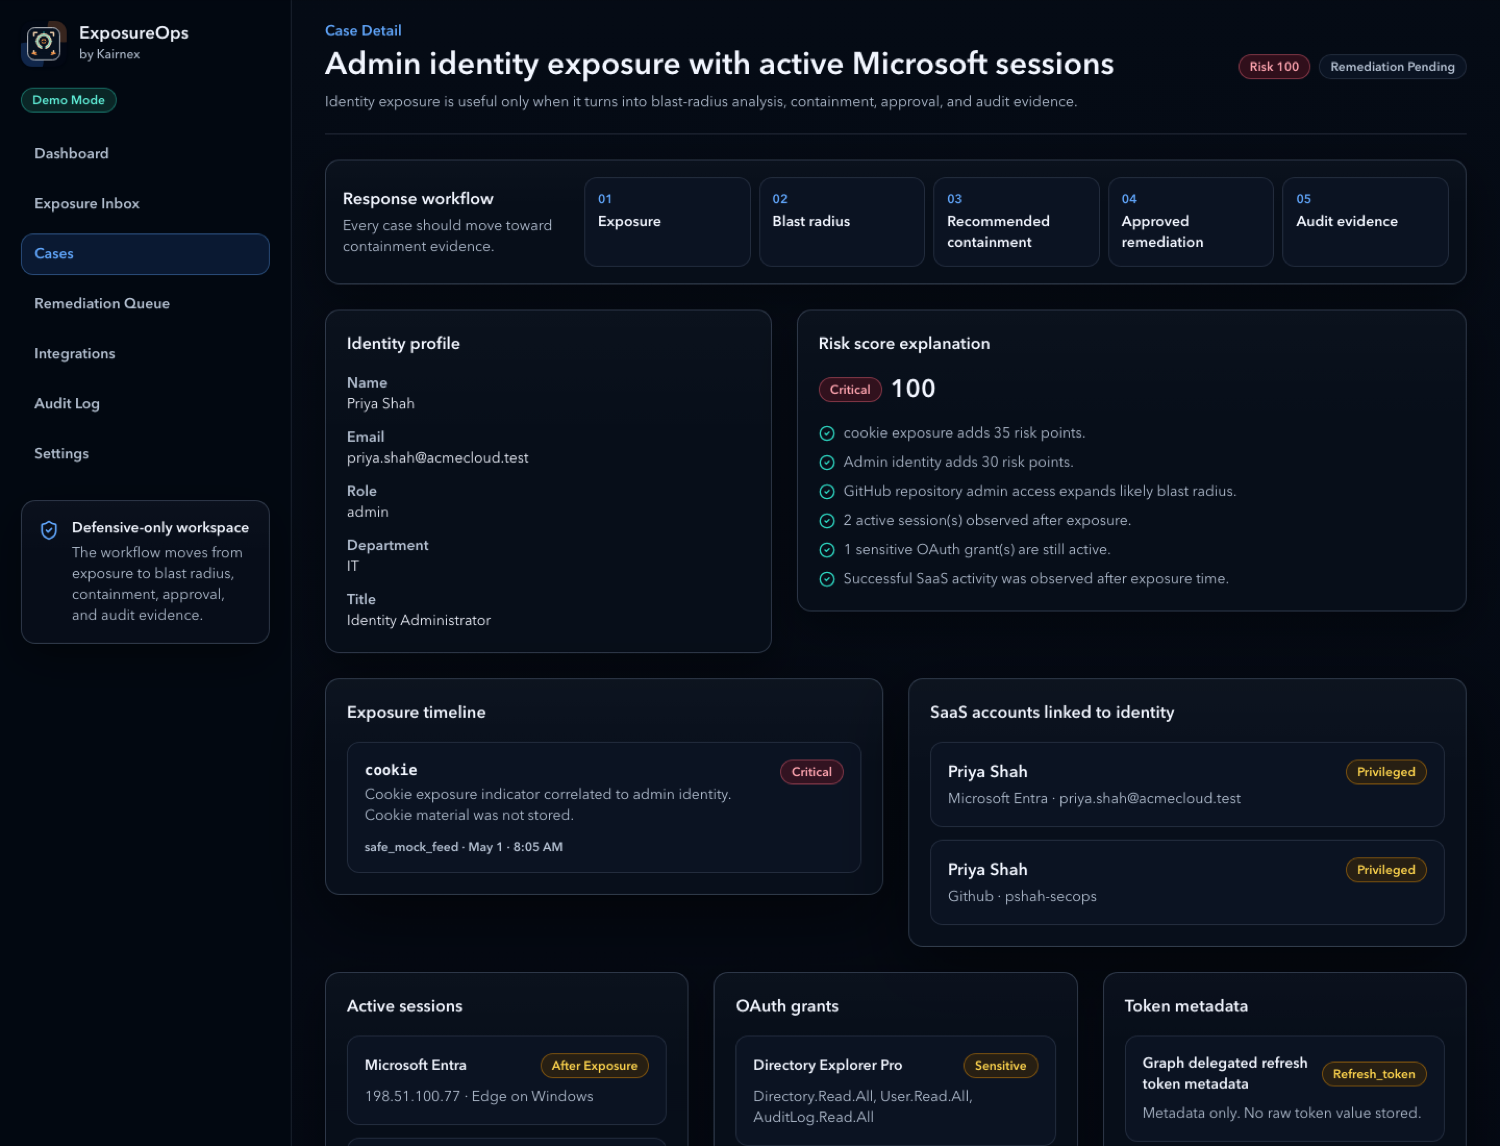
Task: Click the Microsoft Entra active session entry
Action: 507,1080
